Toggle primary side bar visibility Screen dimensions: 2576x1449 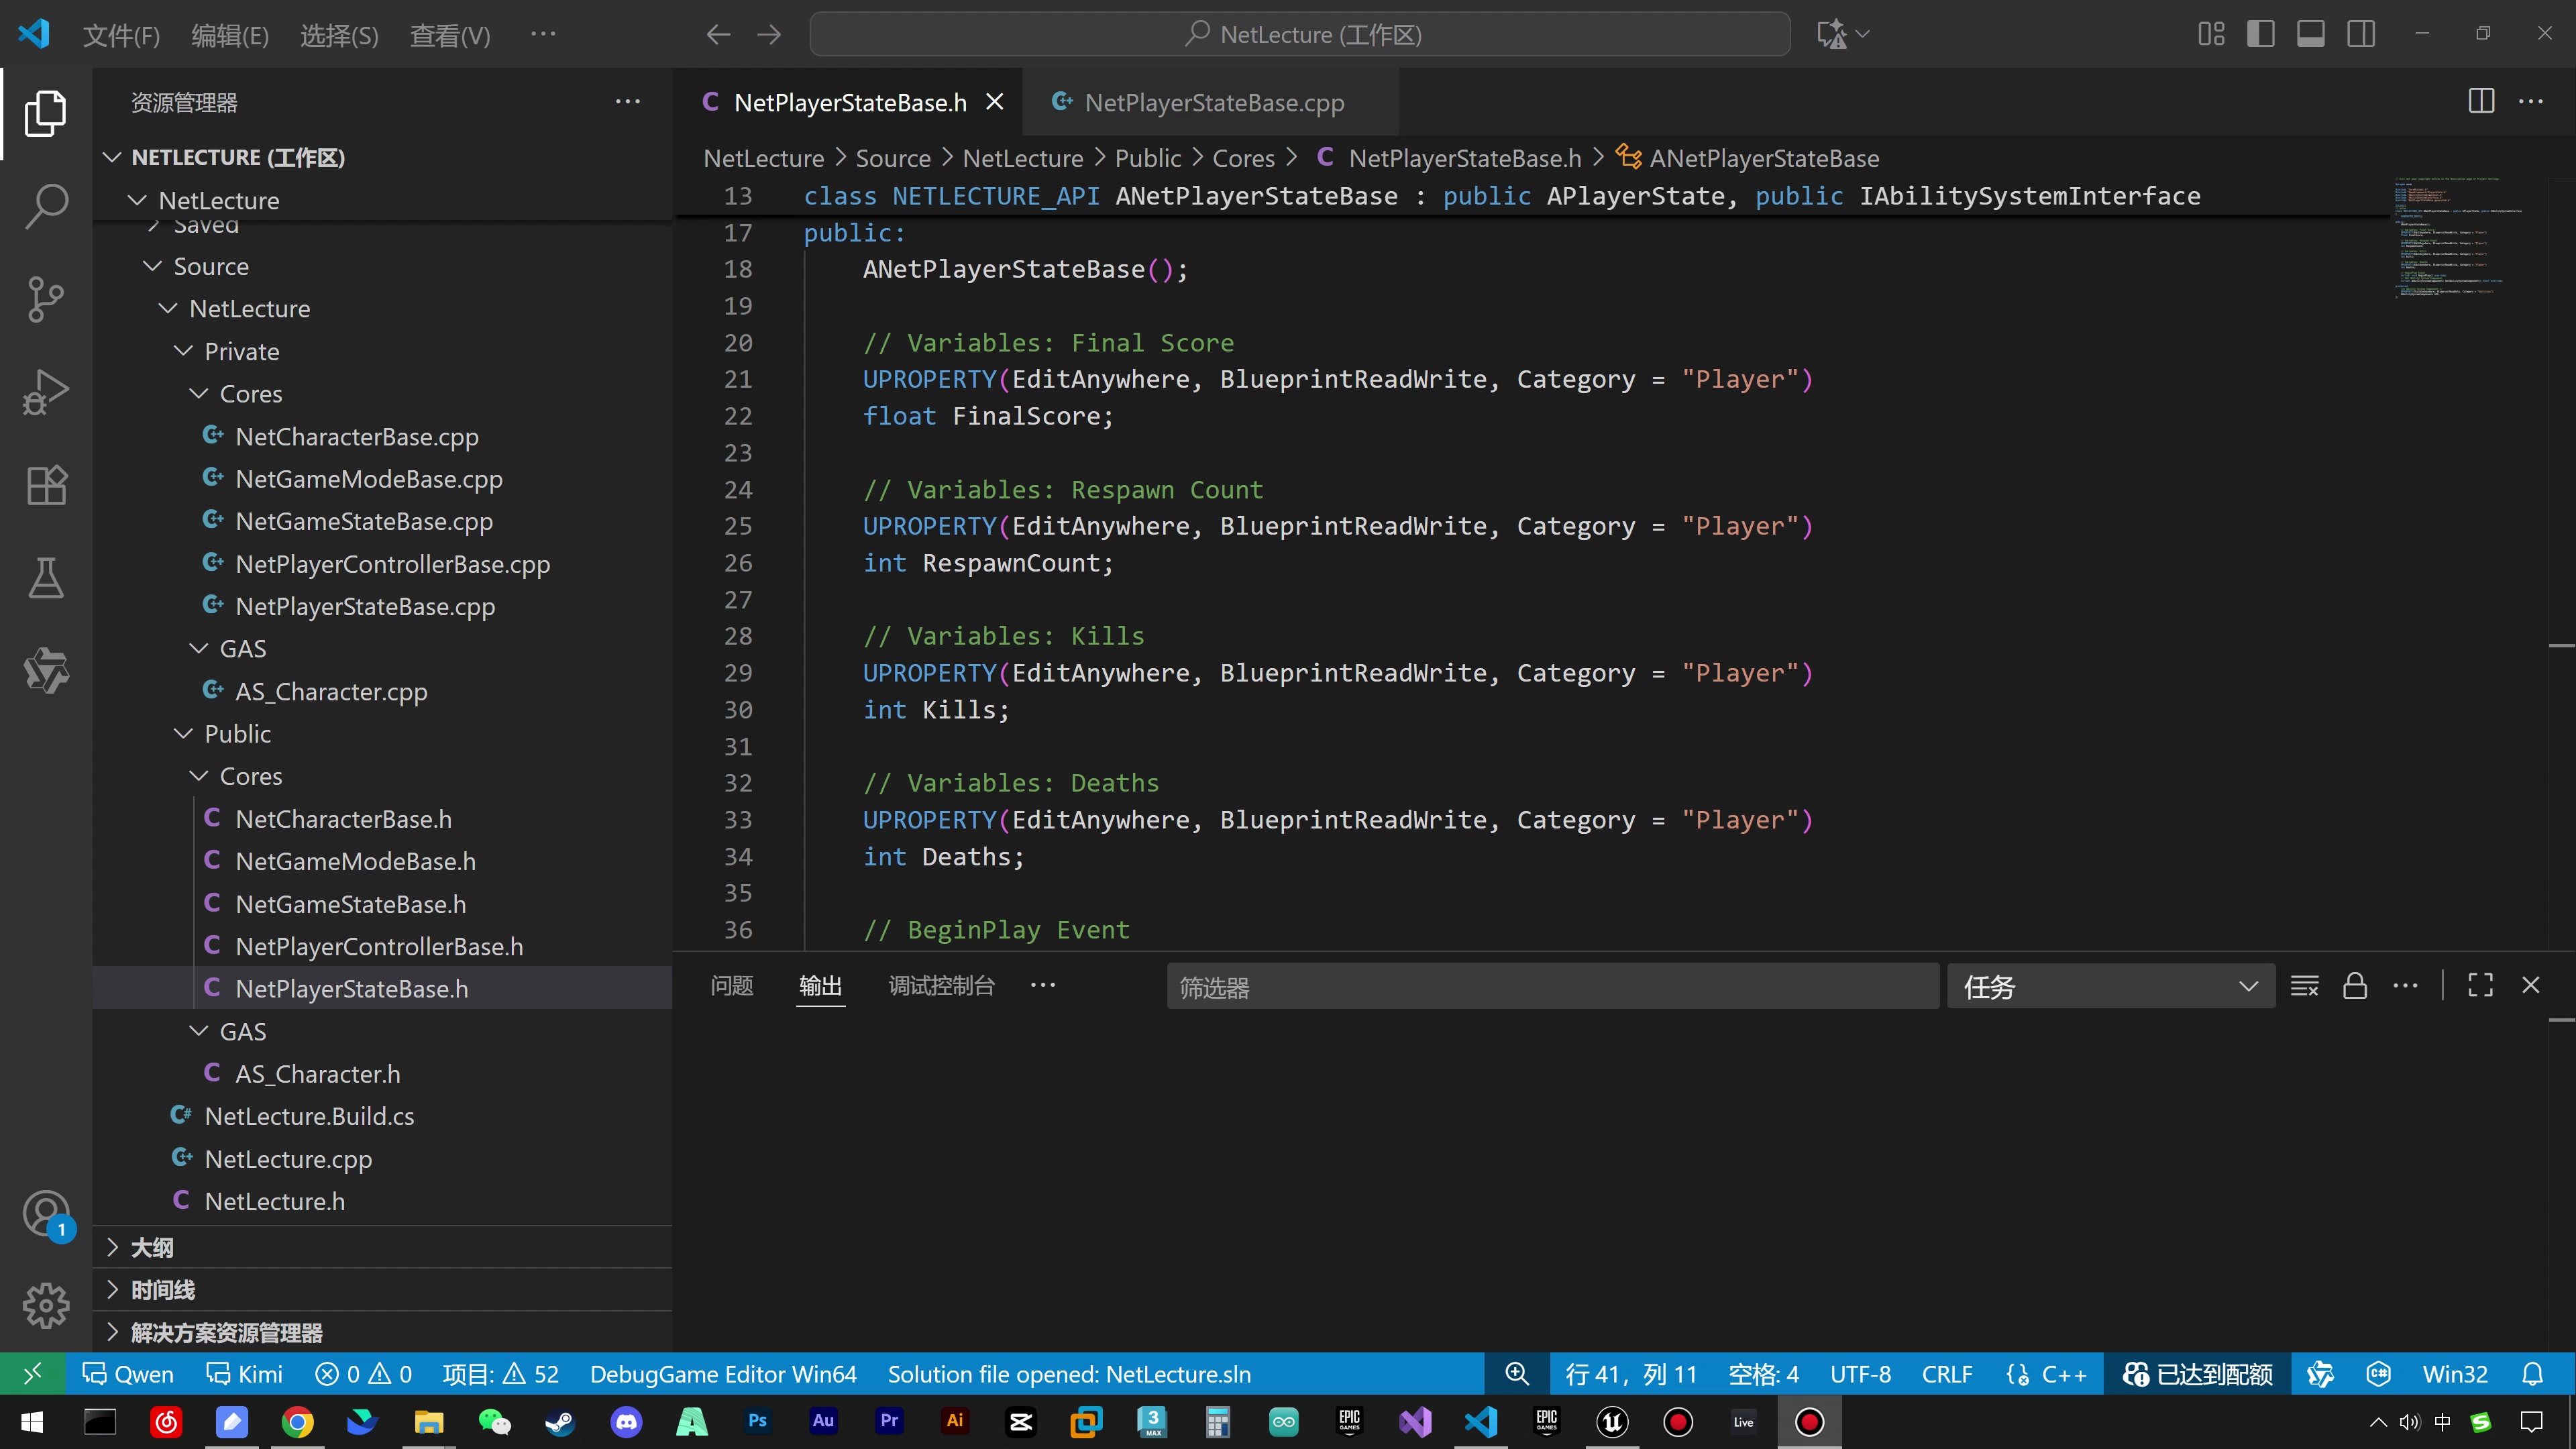pos(2260,35)
